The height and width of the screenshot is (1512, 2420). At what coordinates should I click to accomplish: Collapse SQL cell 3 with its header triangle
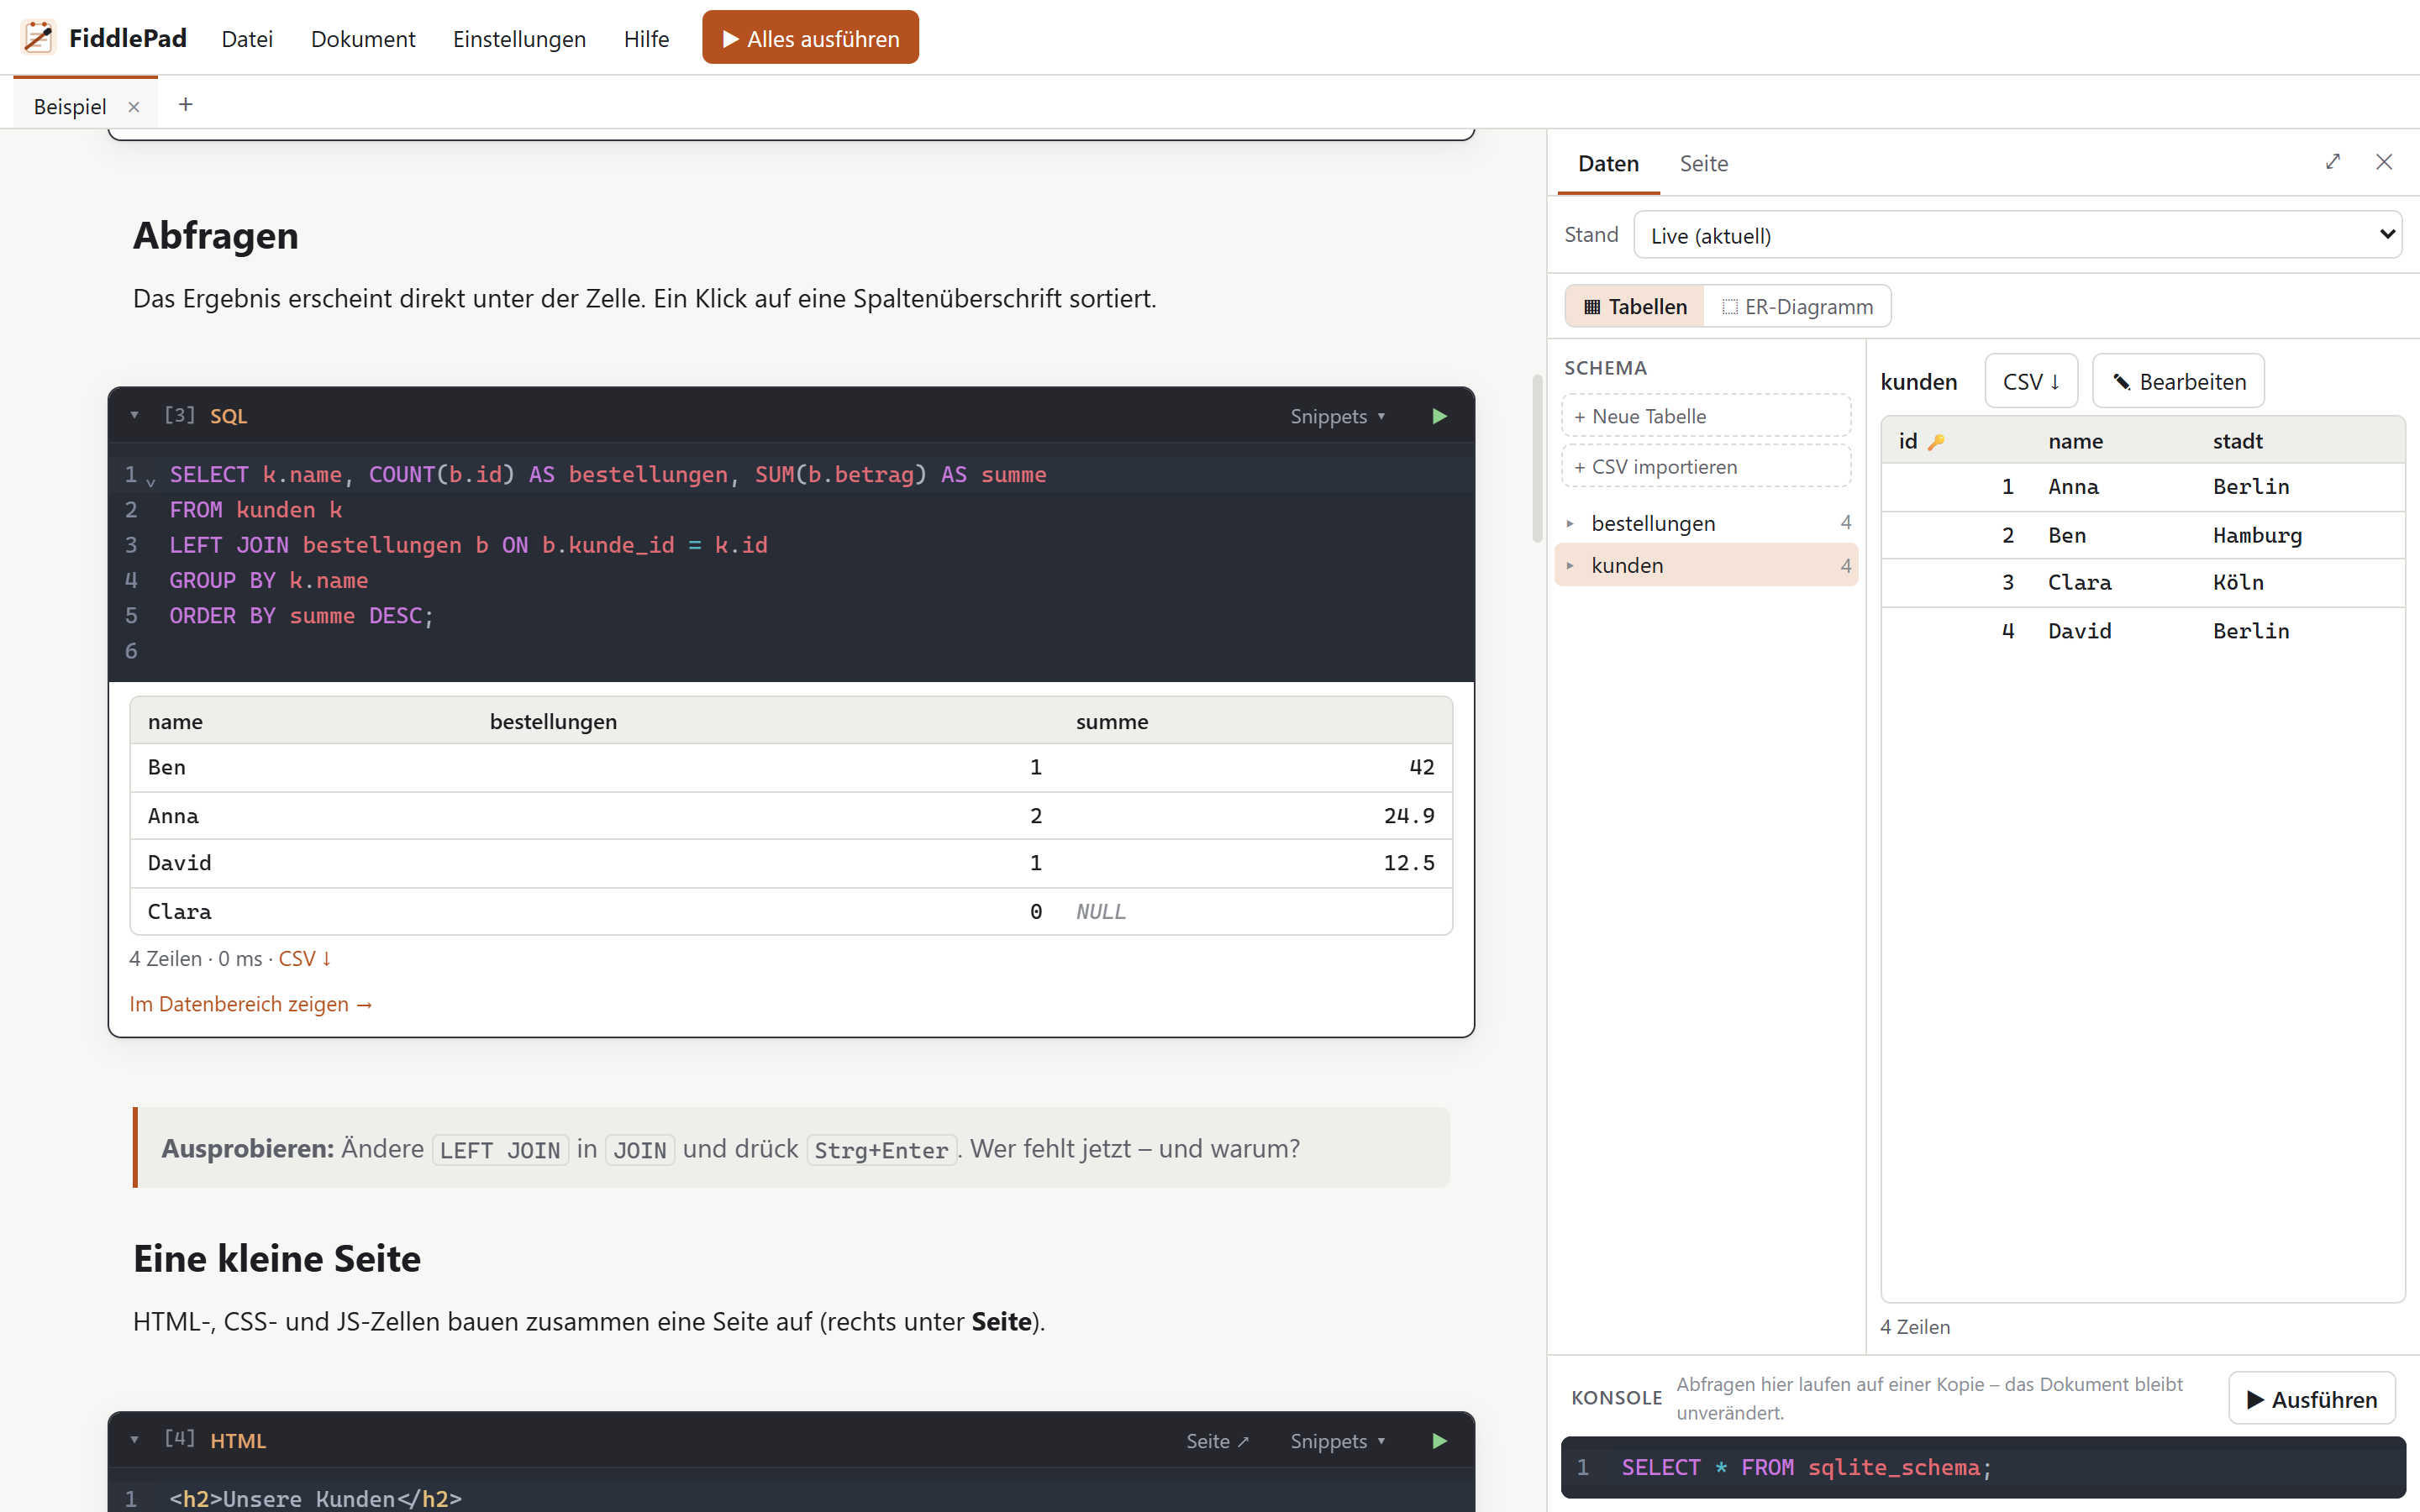click(x=134, y=415)
